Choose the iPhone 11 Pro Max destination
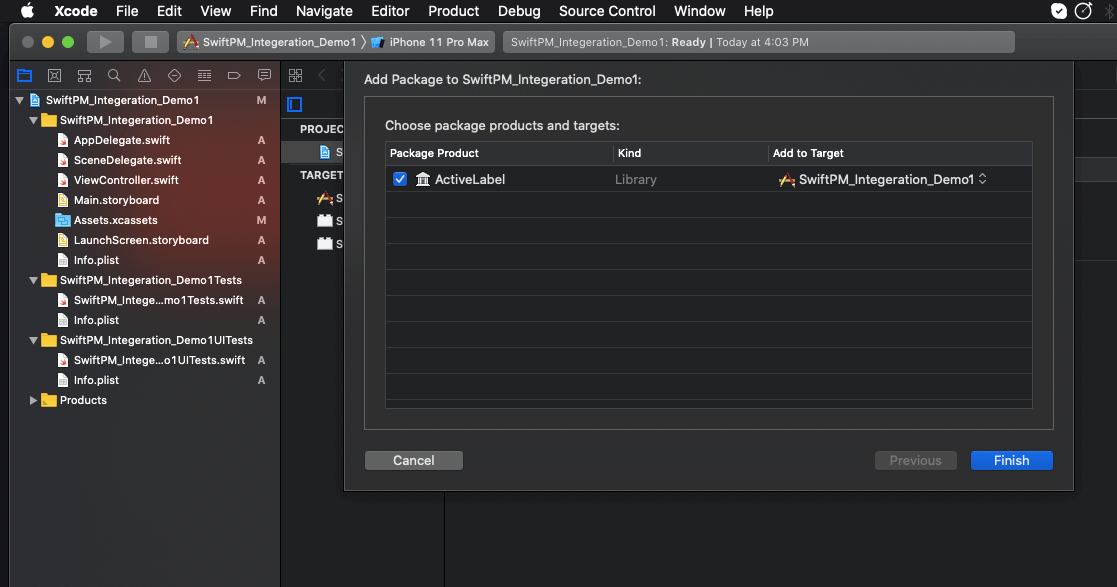Screen dimensions: 1117x587 tap(430, 42)
